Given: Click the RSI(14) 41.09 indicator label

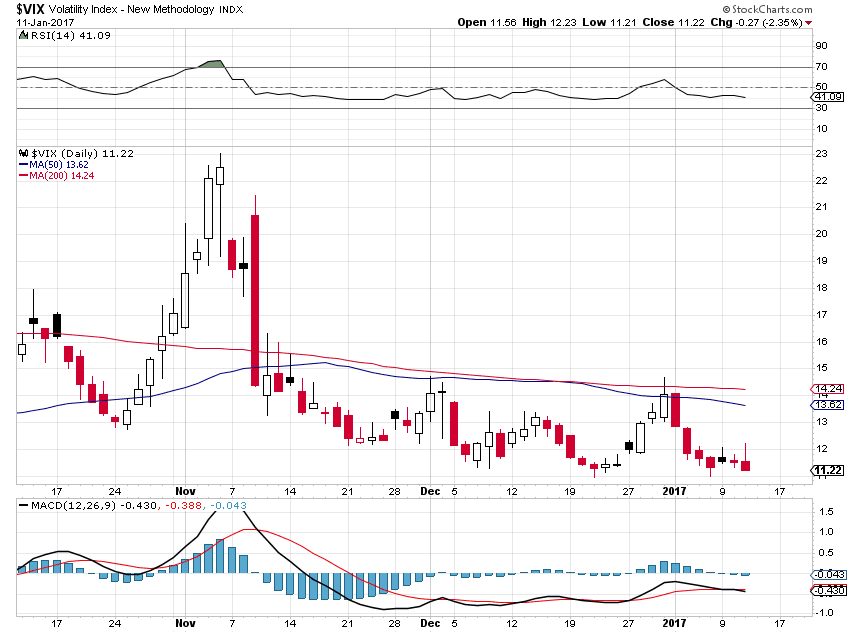Looking at the screenshot, I should 70,36.
